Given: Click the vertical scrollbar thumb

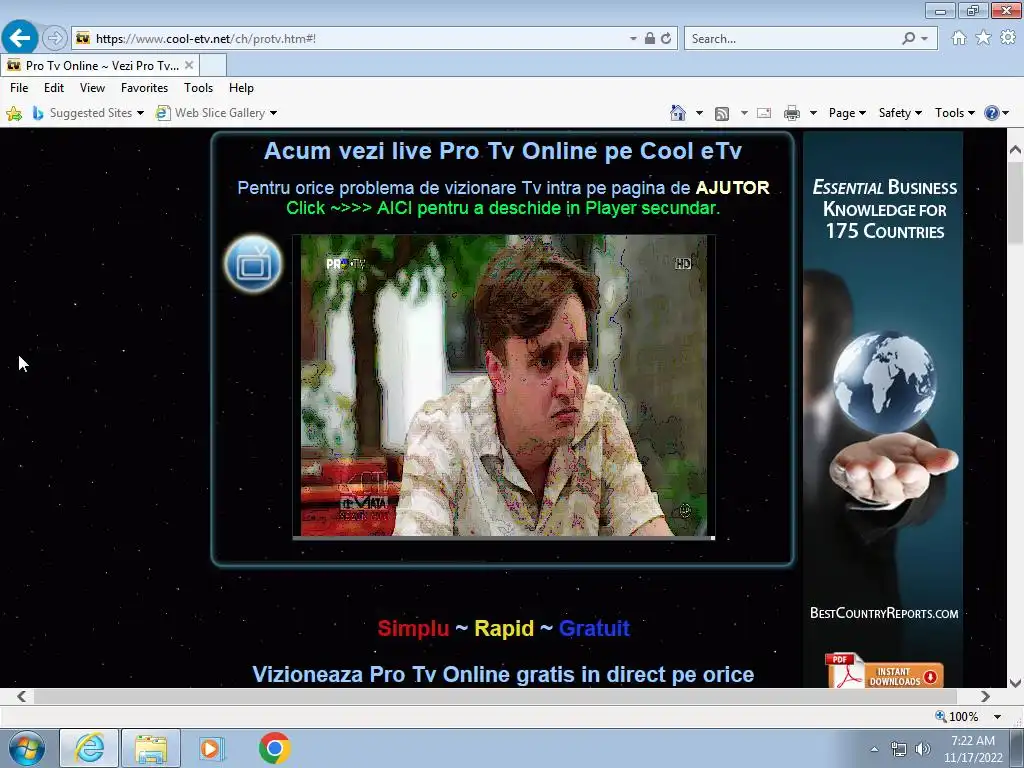Looking at the screenshot, I should [x=1015, y=204].
